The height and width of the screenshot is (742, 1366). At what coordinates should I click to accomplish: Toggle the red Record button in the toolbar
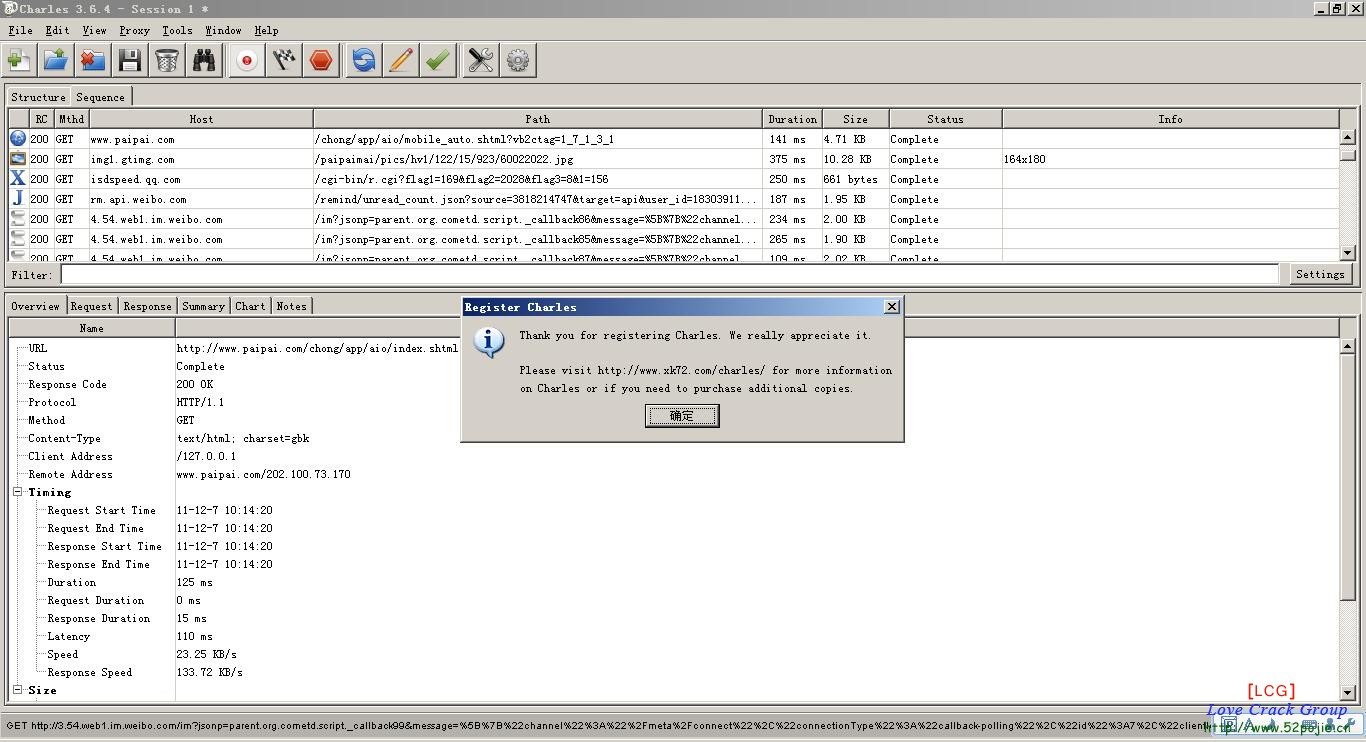[x=247, y=61]
